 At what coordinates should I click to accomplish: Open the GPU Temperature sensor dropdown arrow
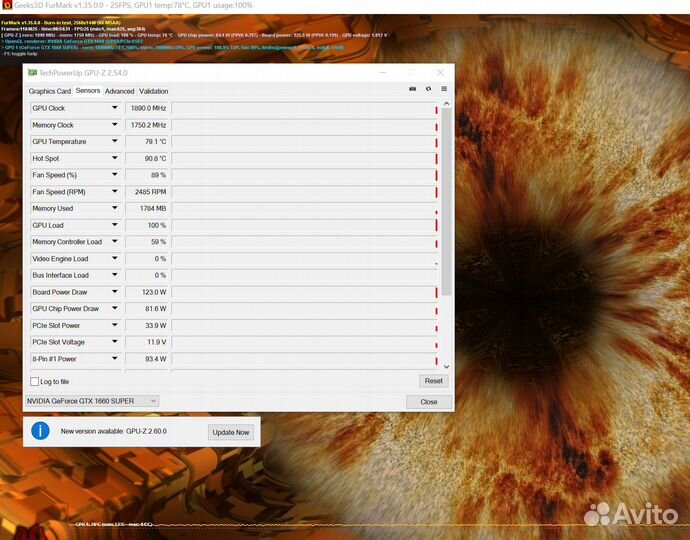[112, 142]
